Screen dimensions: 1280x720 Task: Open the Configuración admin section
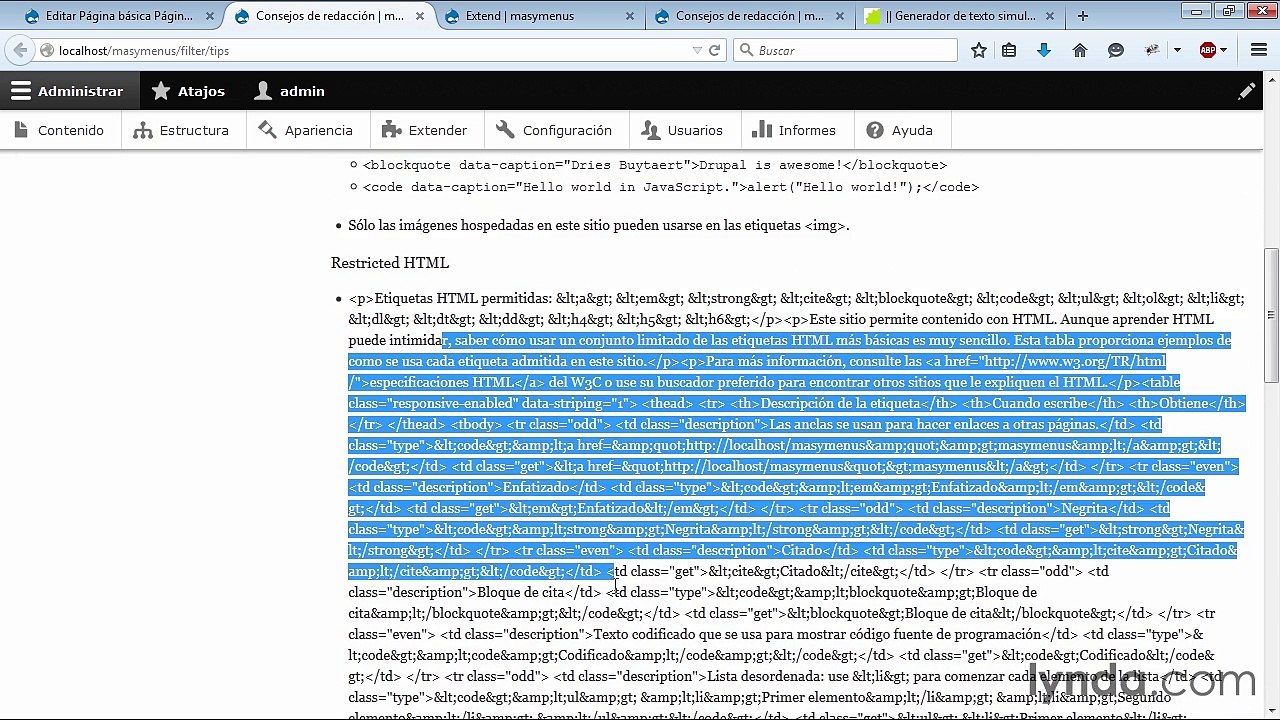[x=557, y=130]
